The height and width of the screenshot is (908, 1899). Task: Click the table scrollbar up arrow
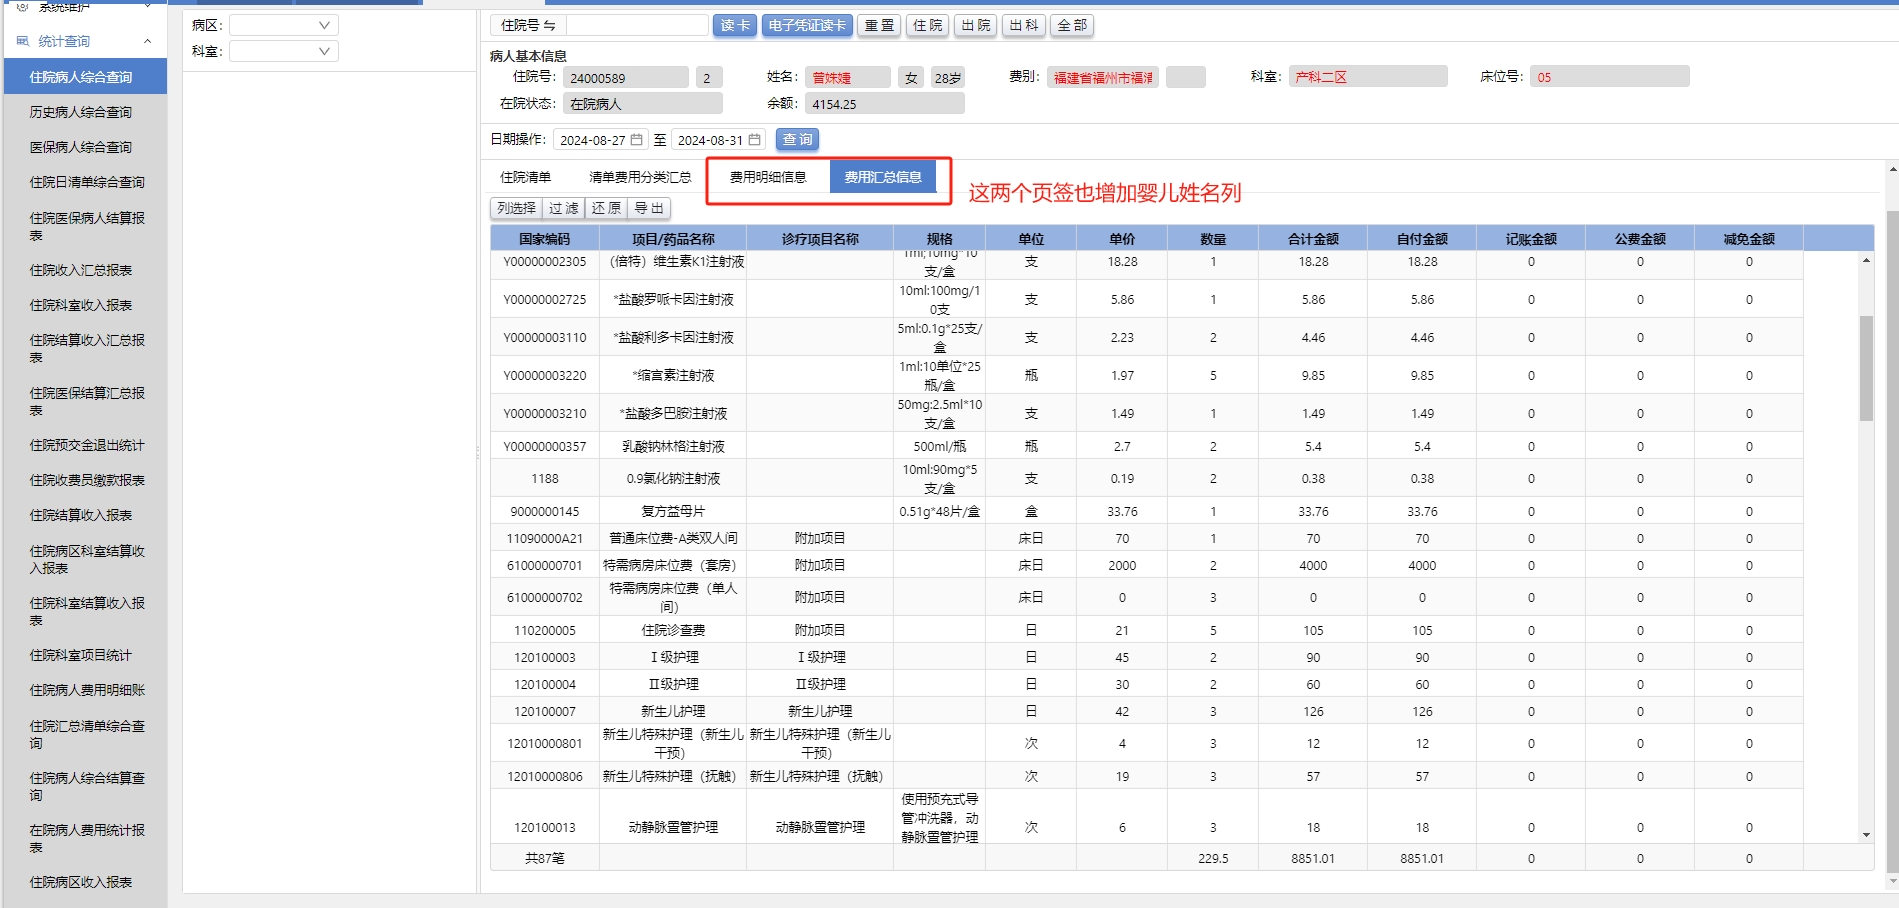(1866, 260)
